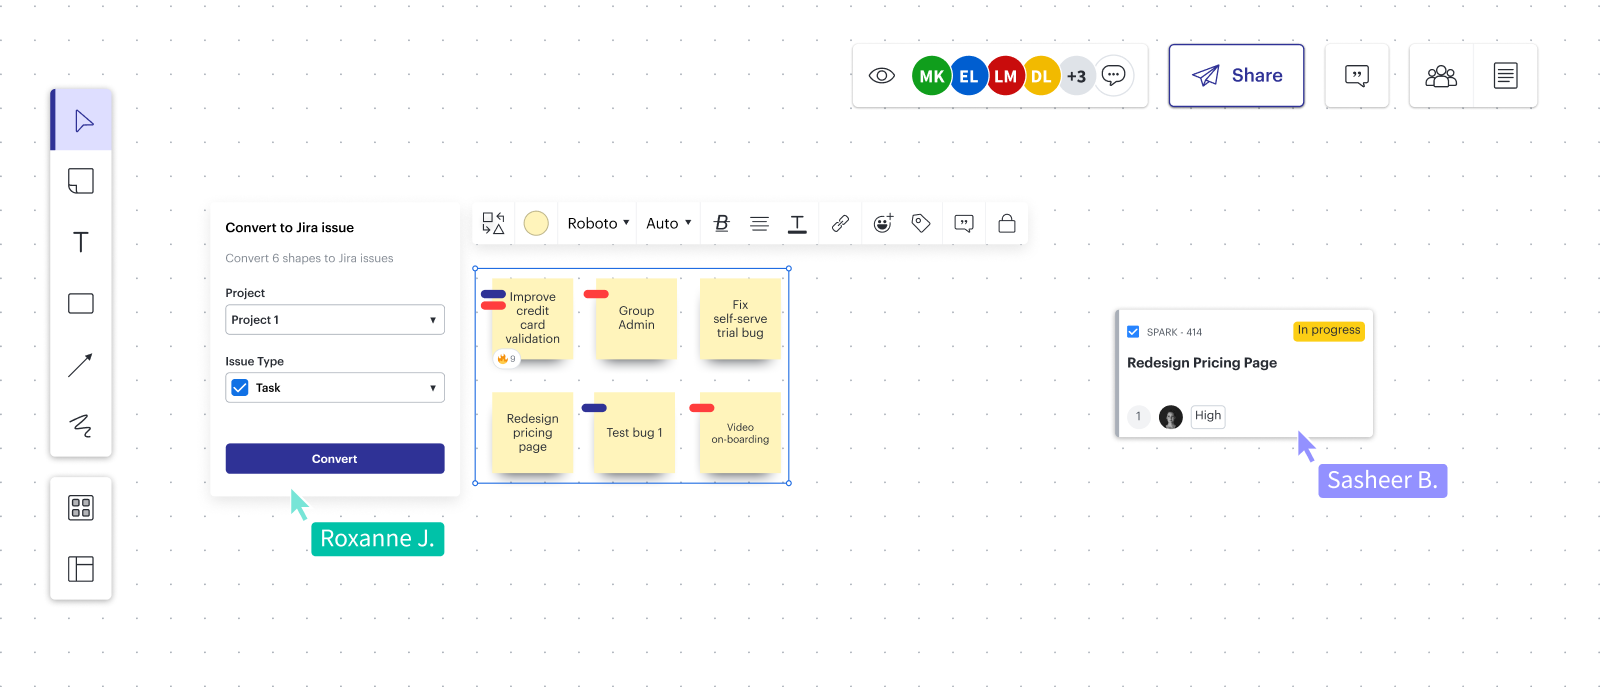Show the +3 additional collaborators
Image resolution: width=1600 pixels, height=687 pixels.
click(1076, 76)
